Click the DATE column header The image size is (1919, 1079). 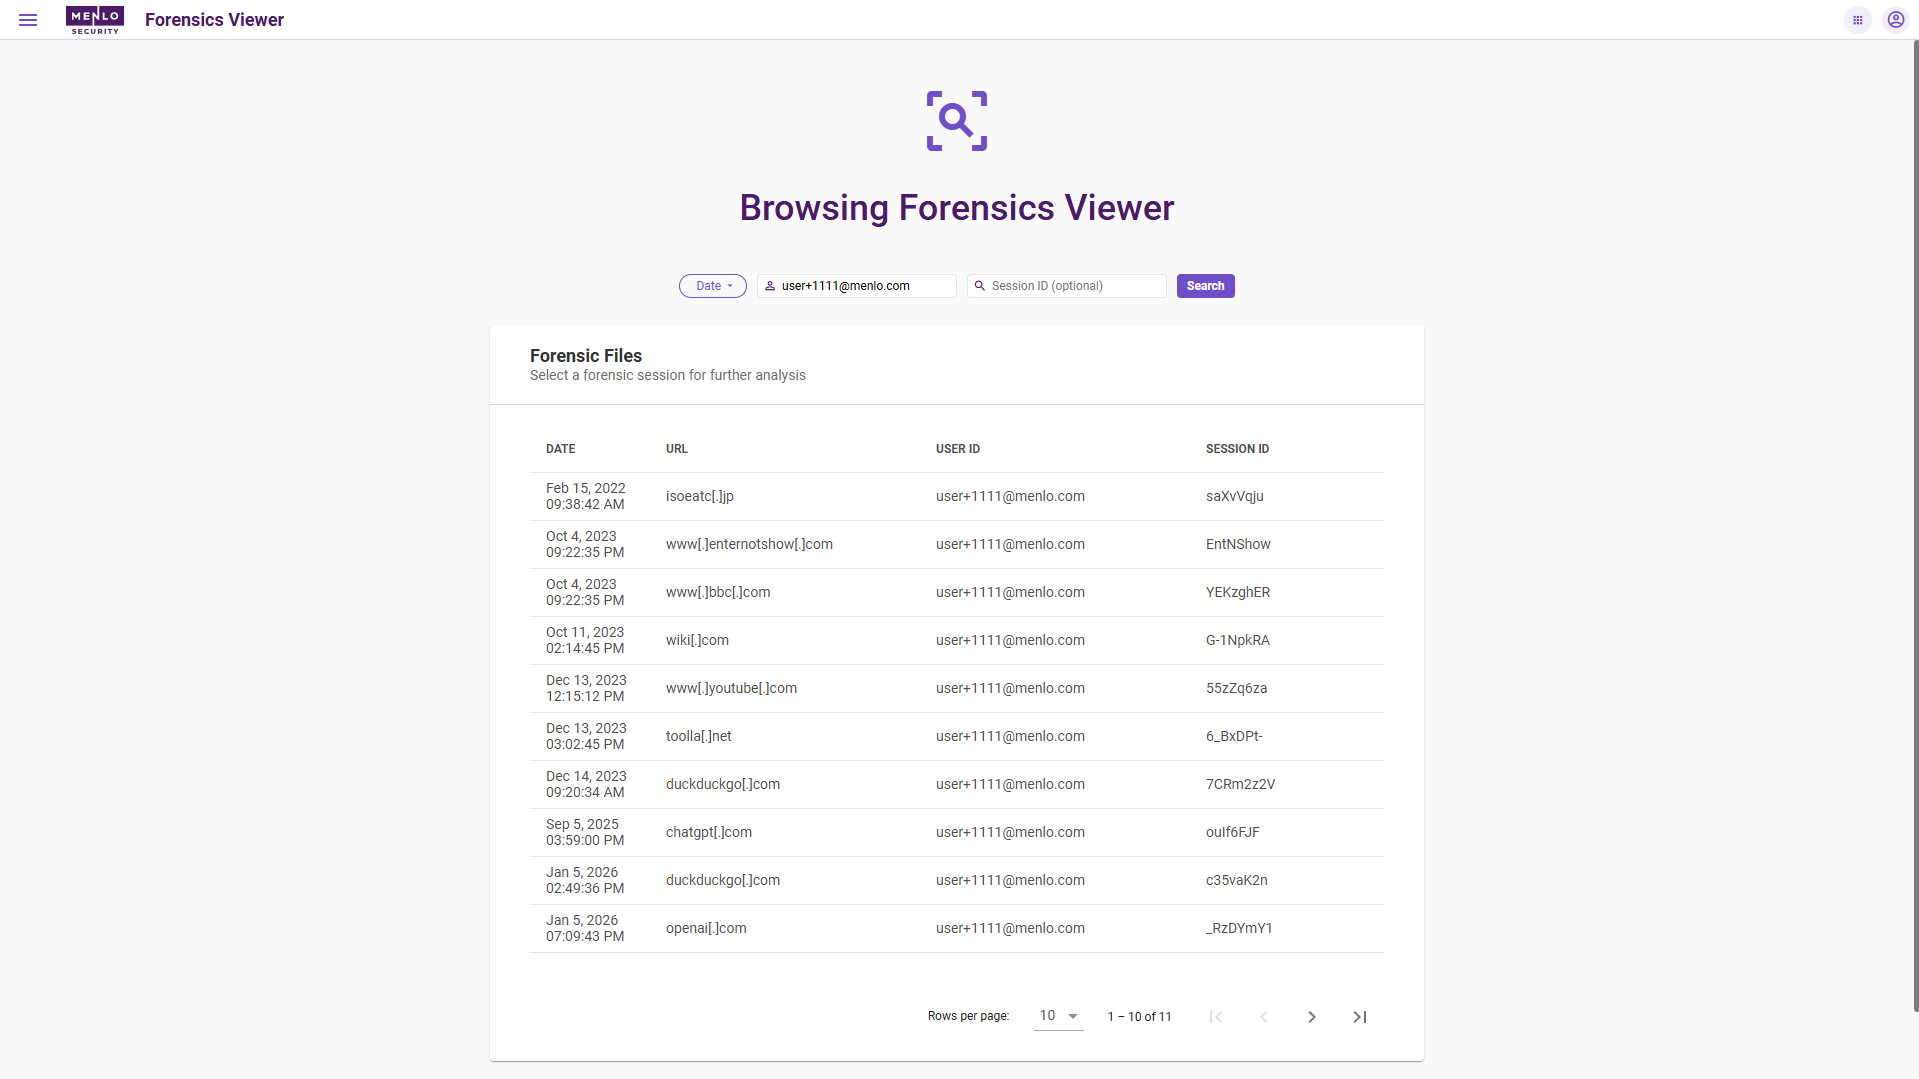coord(561,449)
